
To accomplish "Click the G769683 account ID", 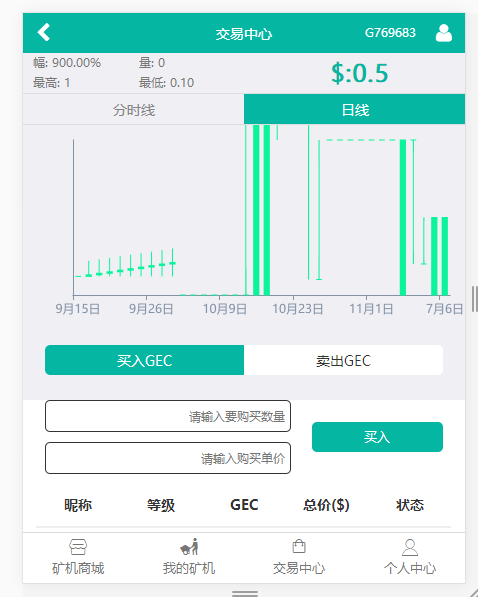I will click(x=390, y=33).
